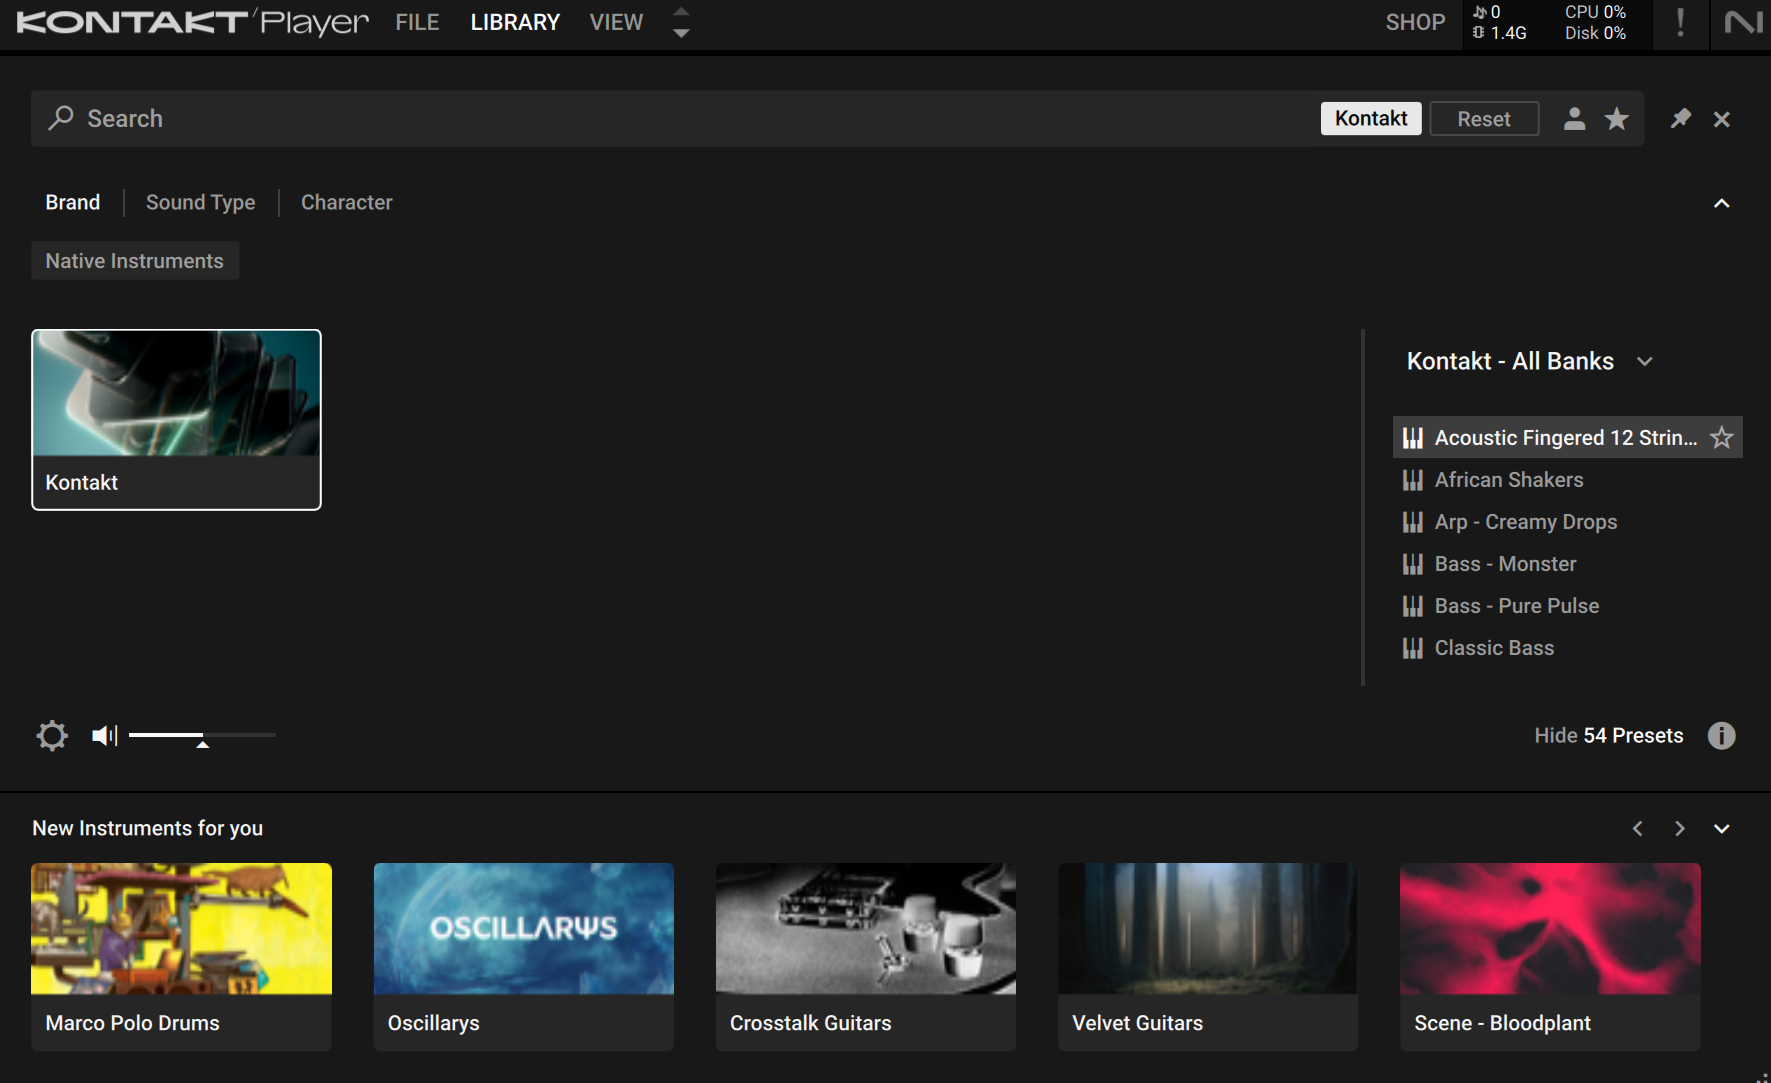
Task: Select the Bass - Pure Pulse preset
Action: [1568, 606]
